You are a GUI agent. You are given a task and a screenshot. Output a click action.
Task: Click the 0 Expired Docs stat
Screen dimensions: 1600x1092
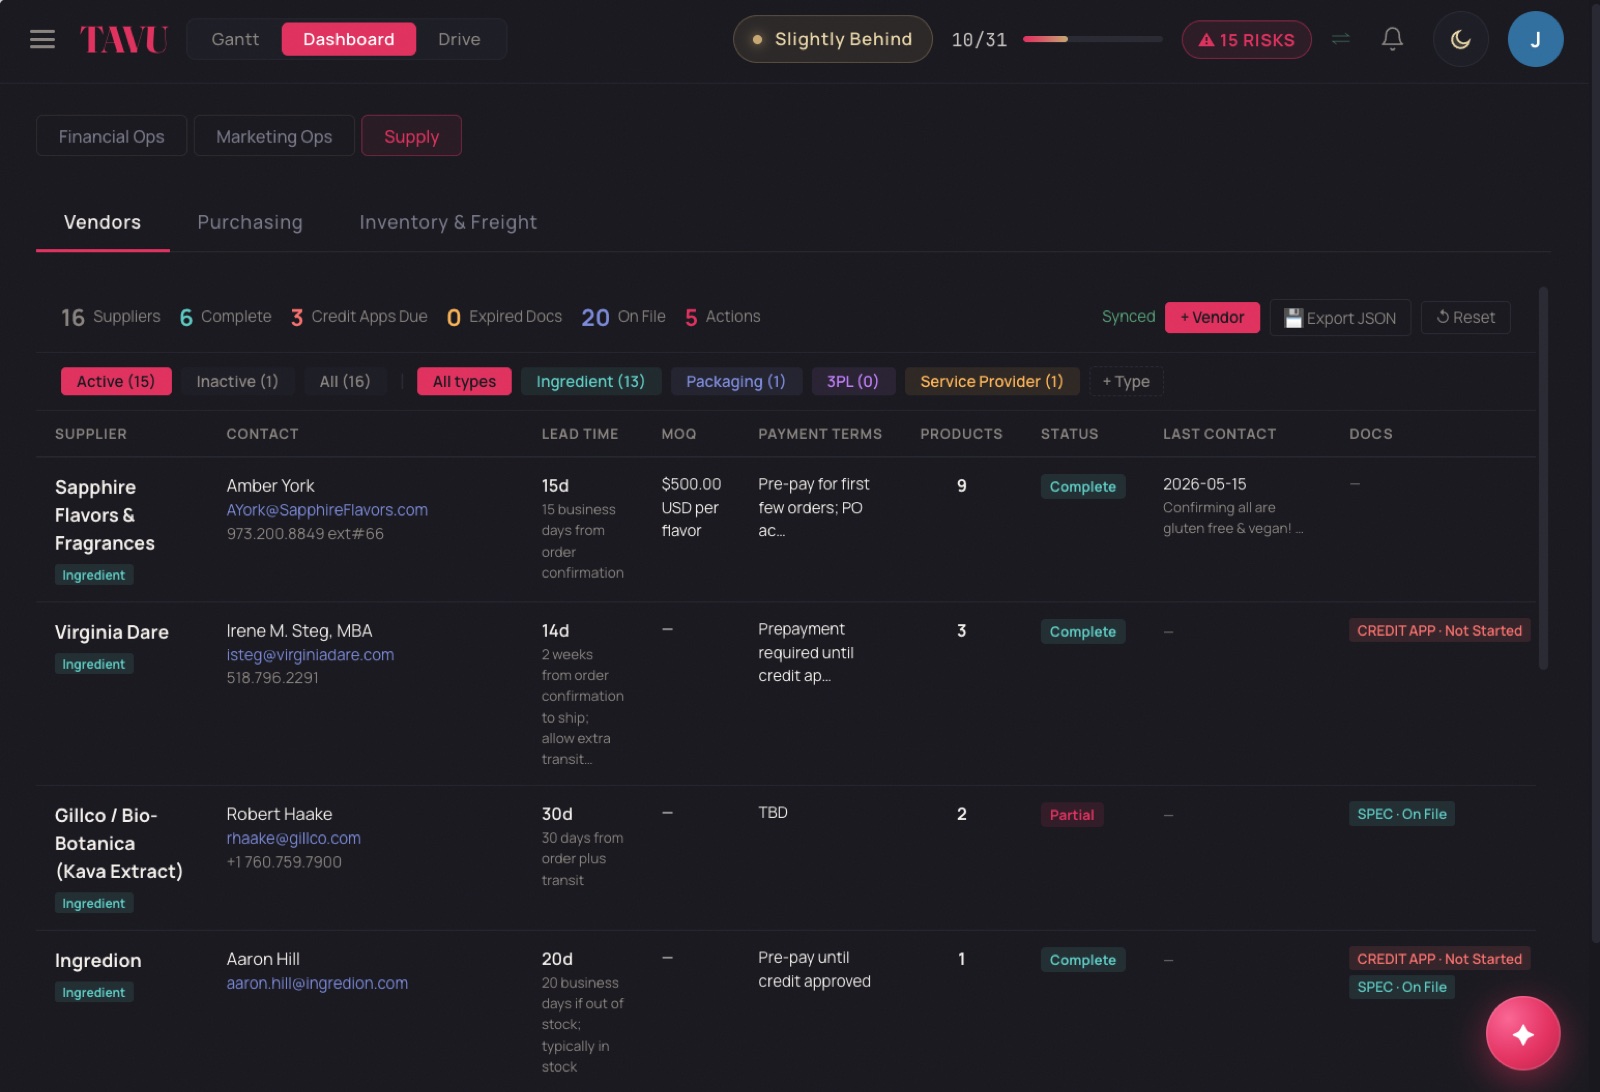[x=504, y=317]
